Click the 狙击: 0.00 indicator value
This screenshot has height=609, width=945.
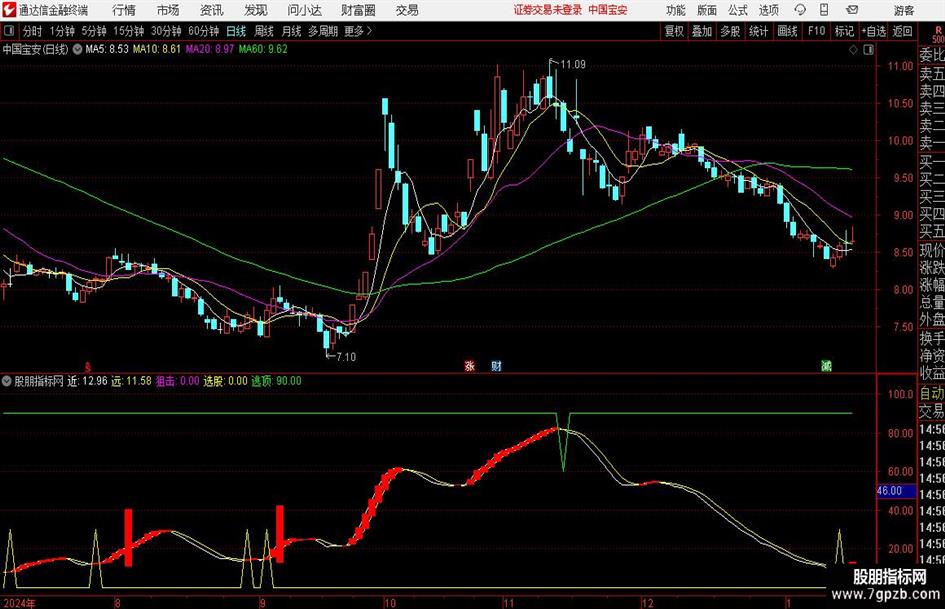click(177, 381)
